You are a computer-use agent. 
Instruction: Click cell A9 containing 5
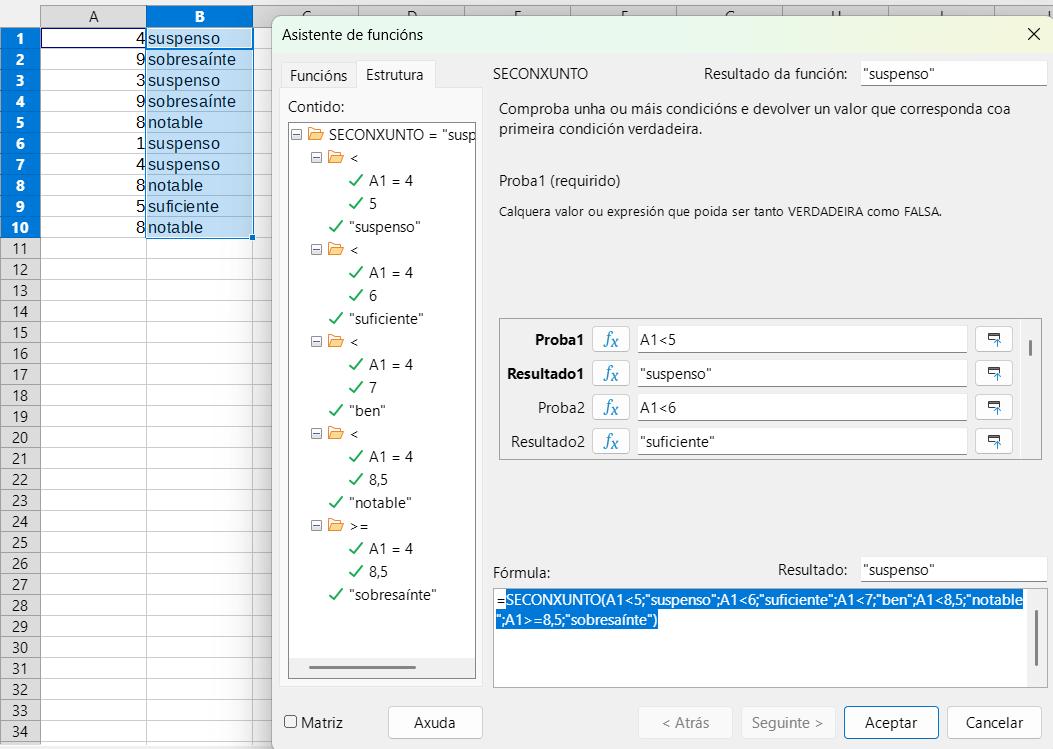[x=93, y=206]
